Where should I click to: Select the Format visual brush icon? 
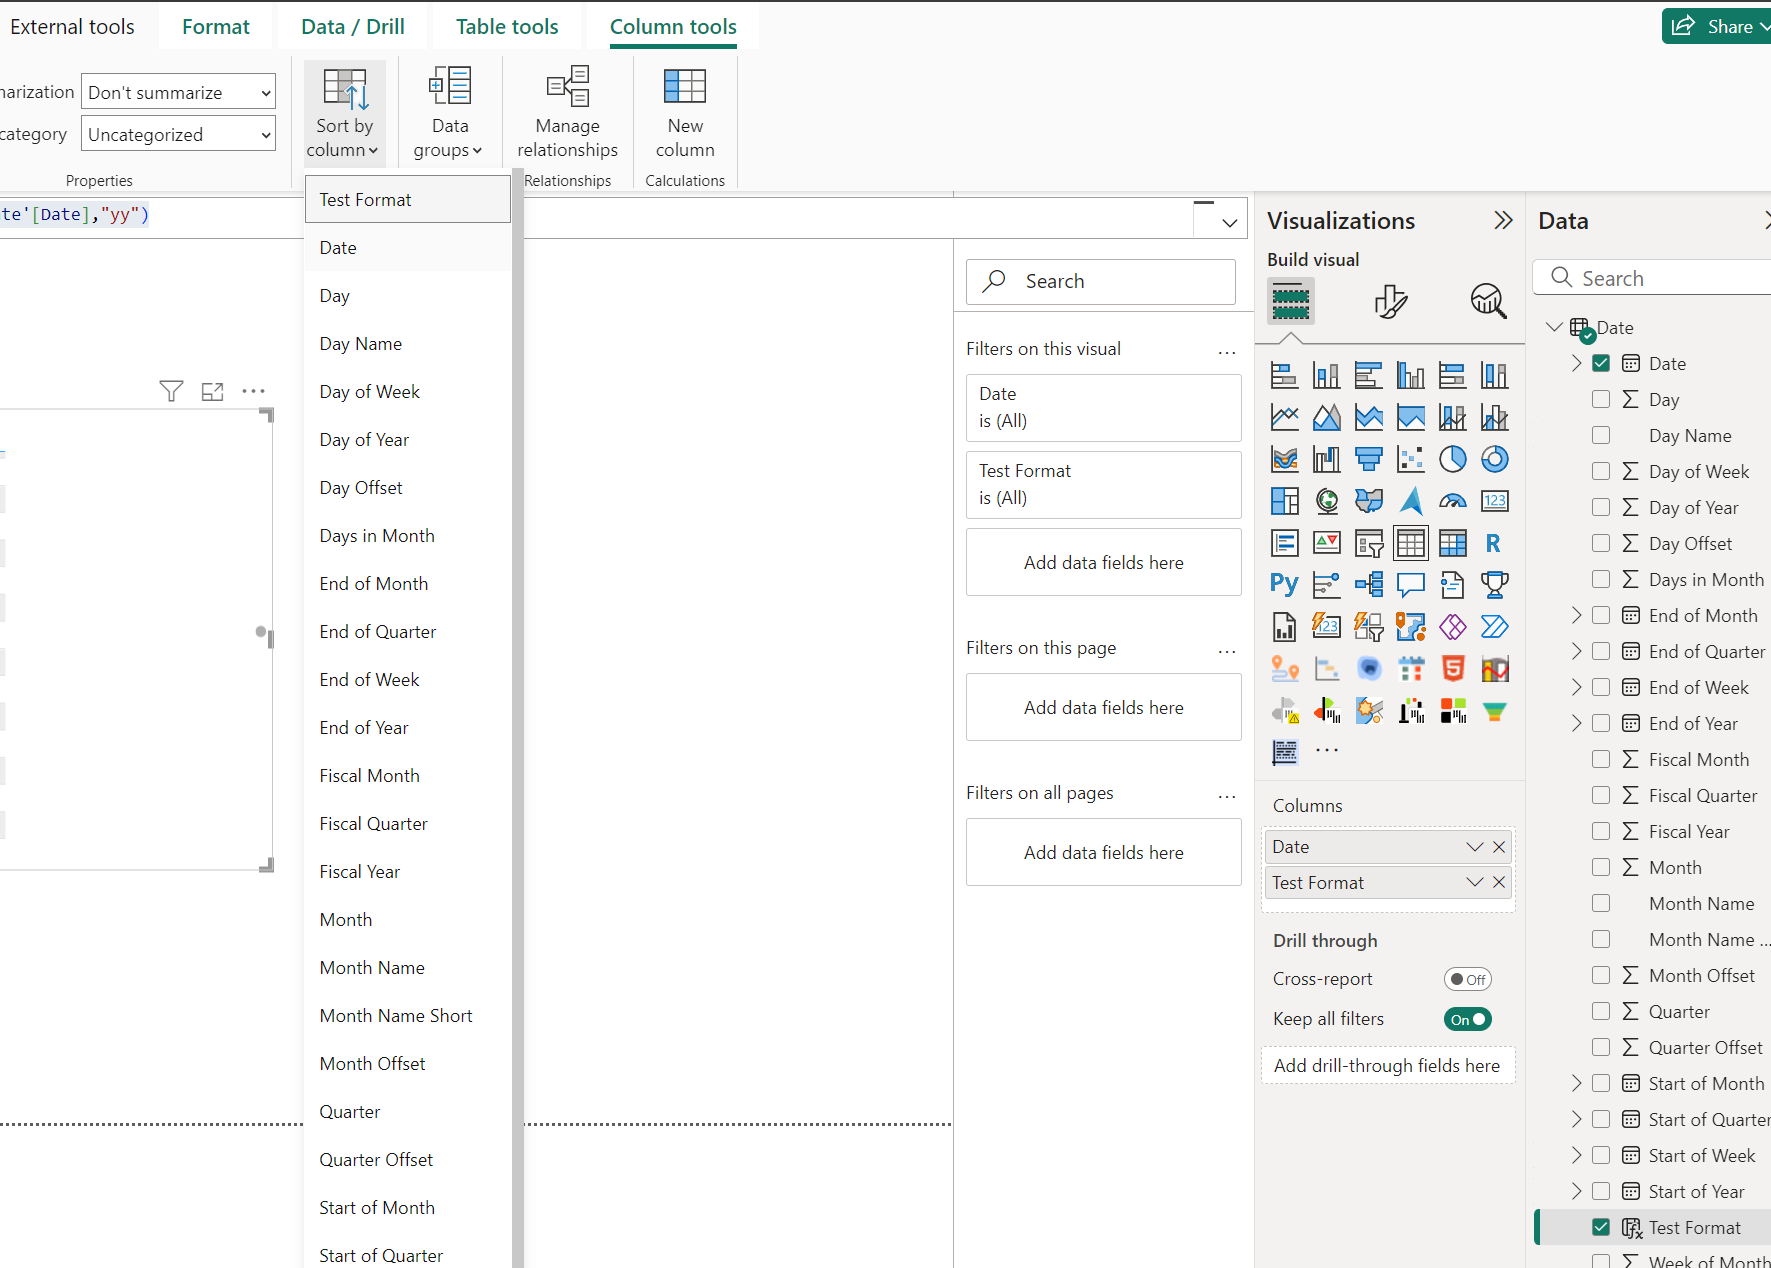[x=1390, y=300]
